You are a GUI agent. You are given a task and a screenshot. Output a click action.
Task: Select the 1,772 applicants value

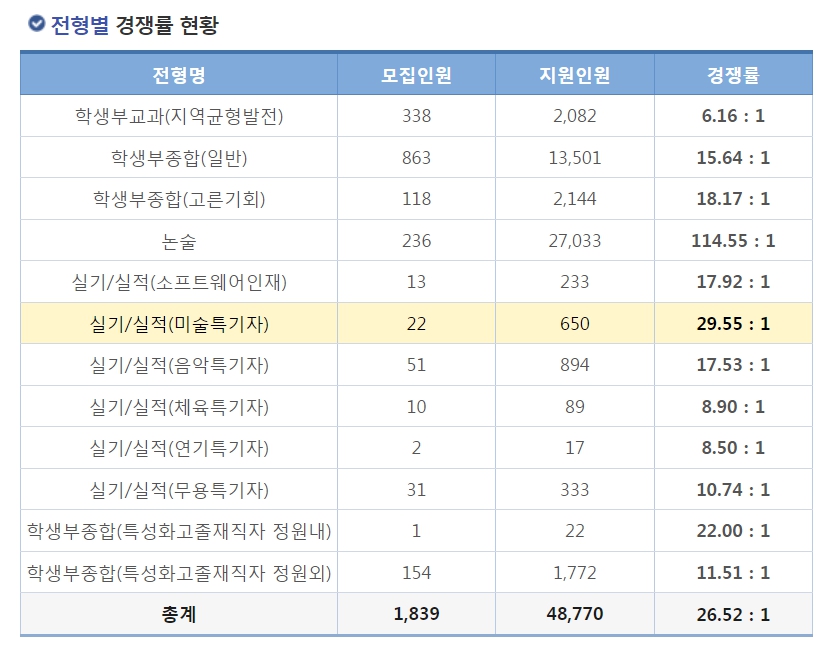[575, 573]
